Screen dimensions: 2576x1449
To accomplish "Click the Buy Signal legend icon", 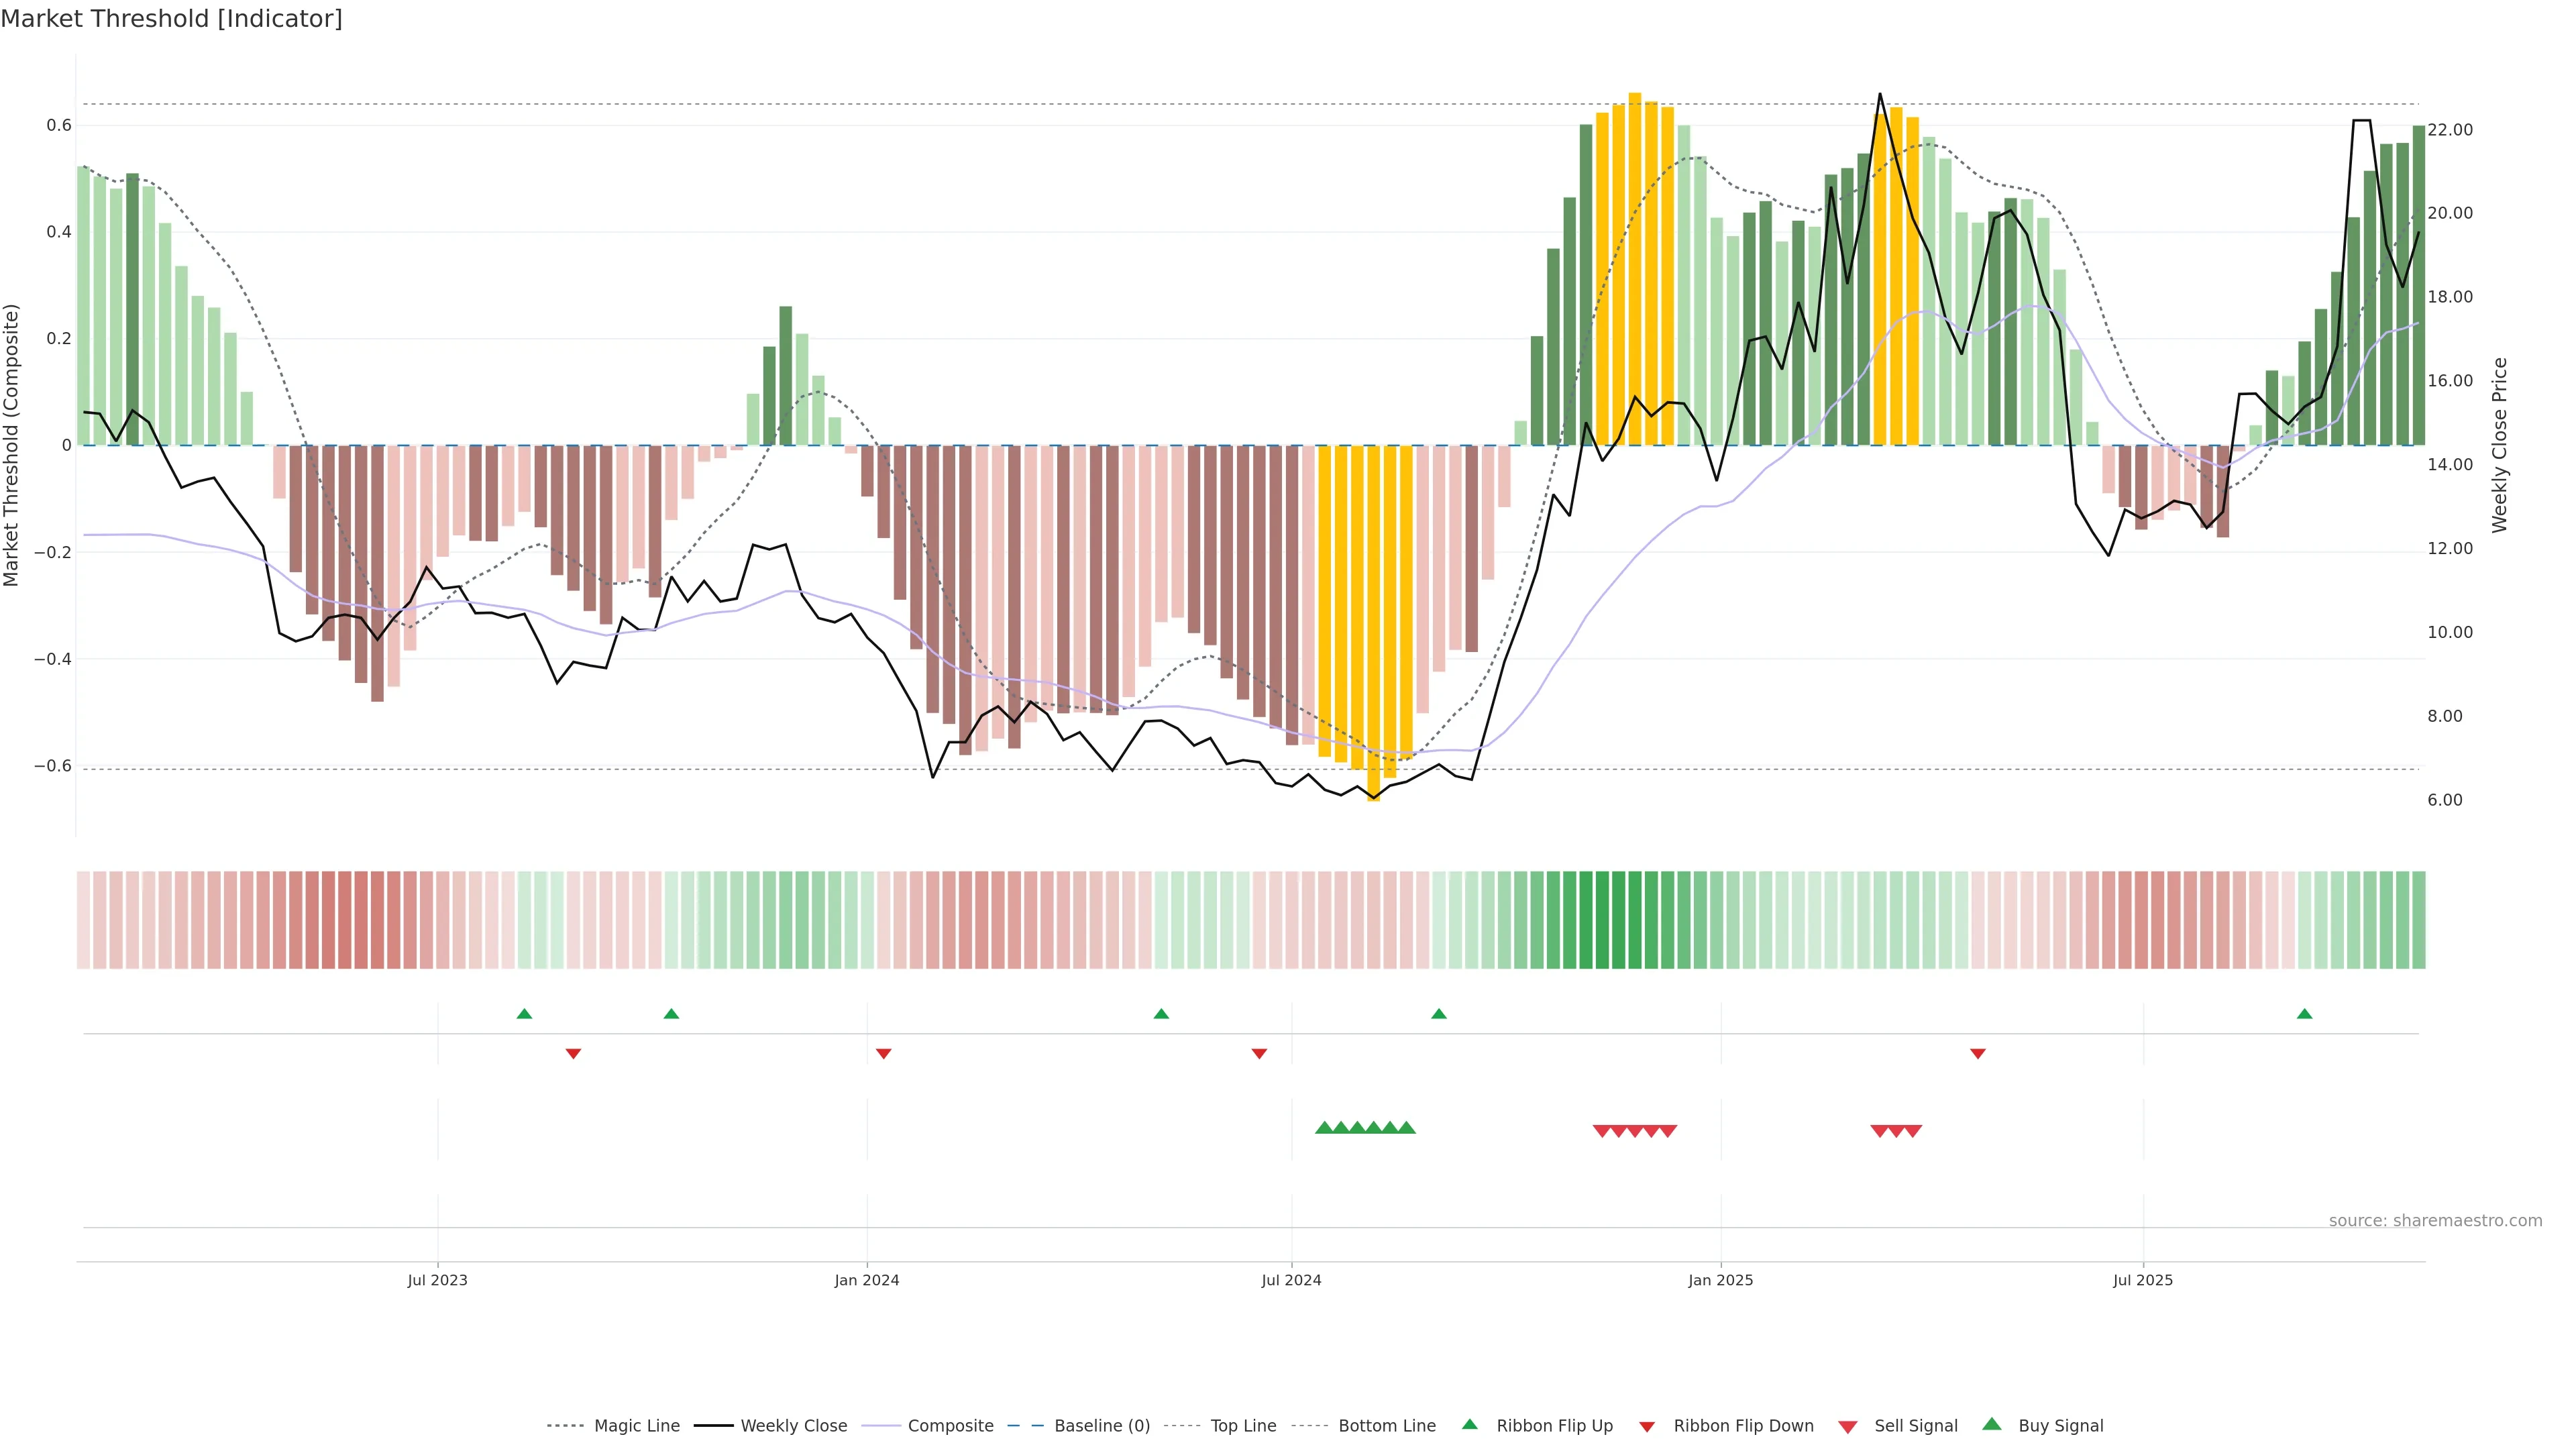I will pos(1992,1424).
